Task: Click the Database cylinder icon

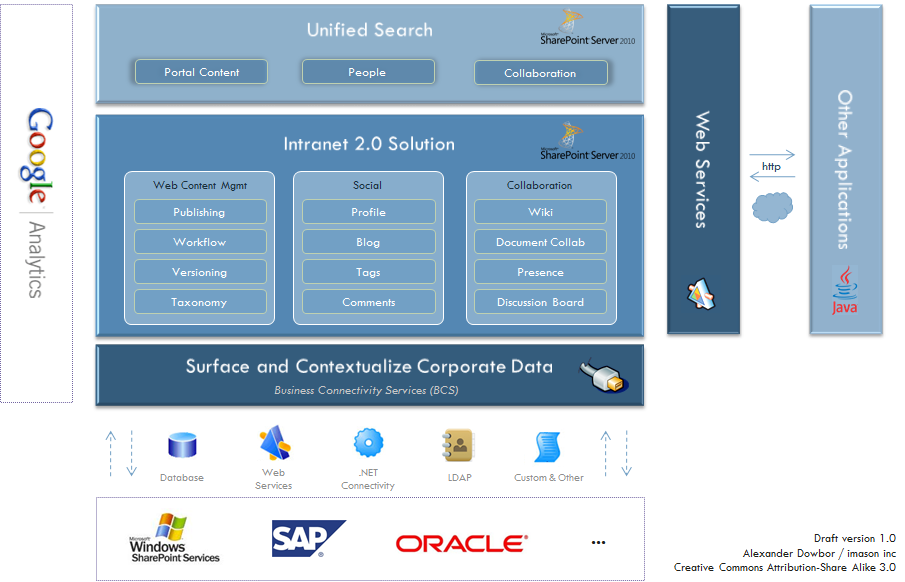Action: (x=182, y=447)
